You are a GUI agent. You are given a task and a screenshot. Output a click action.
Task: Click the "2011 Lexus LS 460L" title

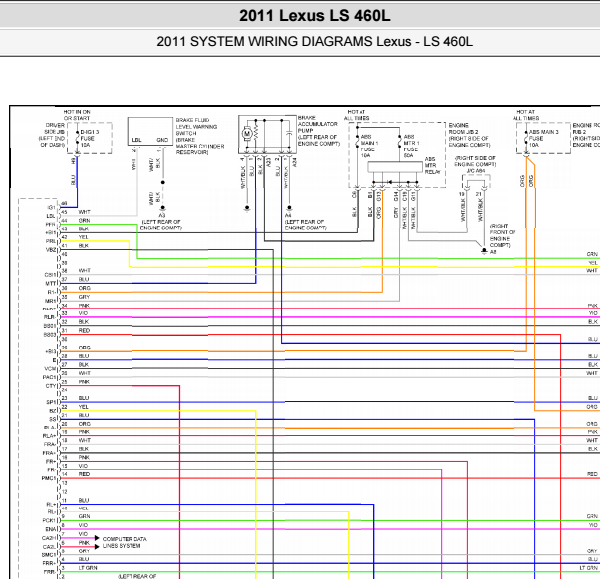[315, 16]
